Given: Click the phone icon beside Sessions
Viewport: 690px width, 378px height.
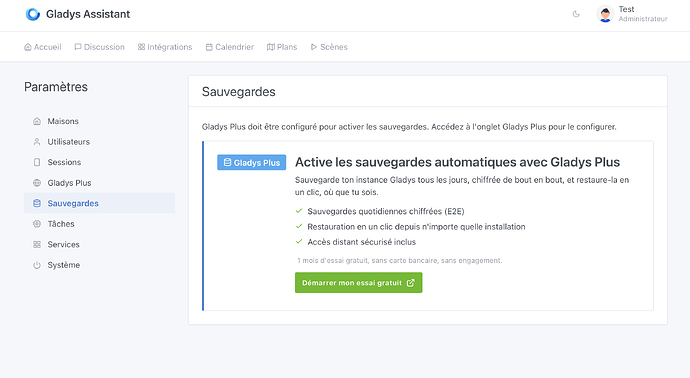Looking at the screenshot, I should pyautogui.click(x=37, y=162).
